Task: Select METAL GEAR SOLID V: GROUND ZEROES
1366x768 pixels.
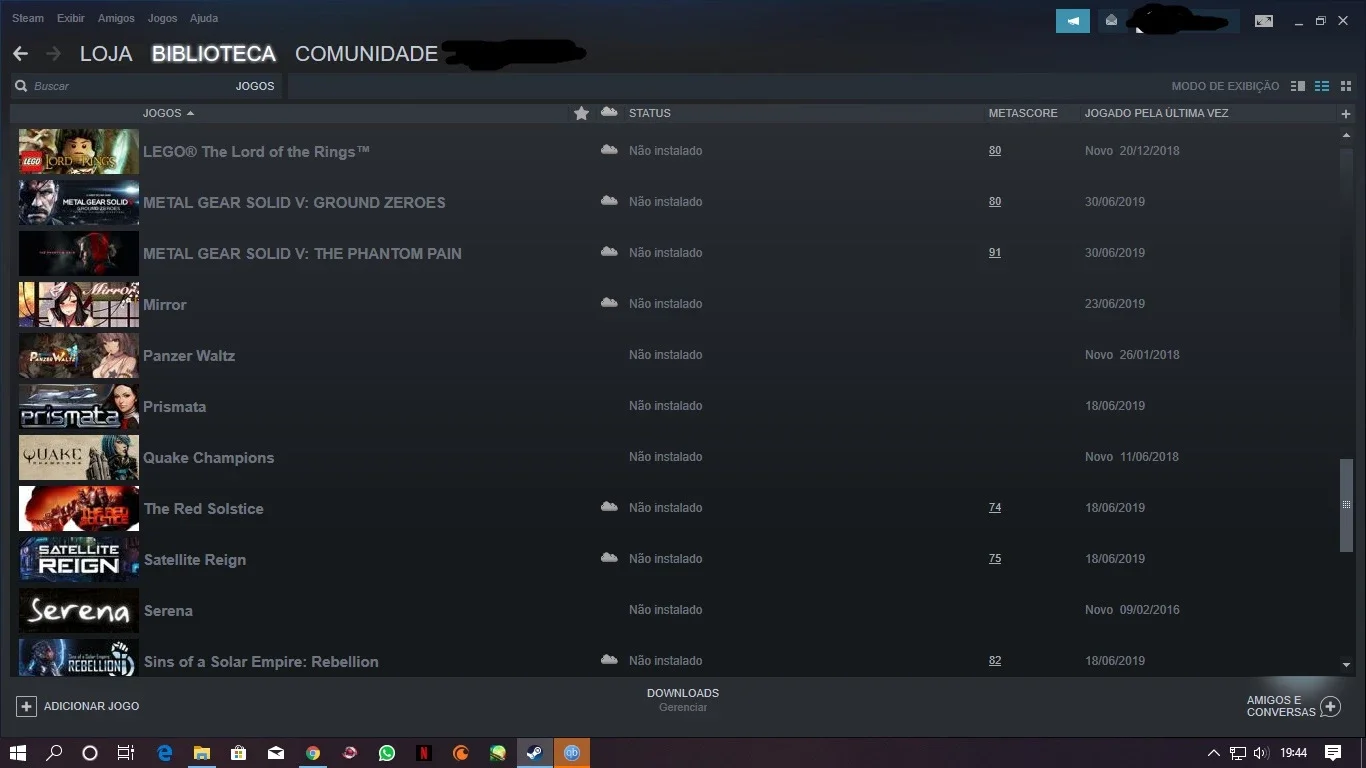Action: pos(294,202)
